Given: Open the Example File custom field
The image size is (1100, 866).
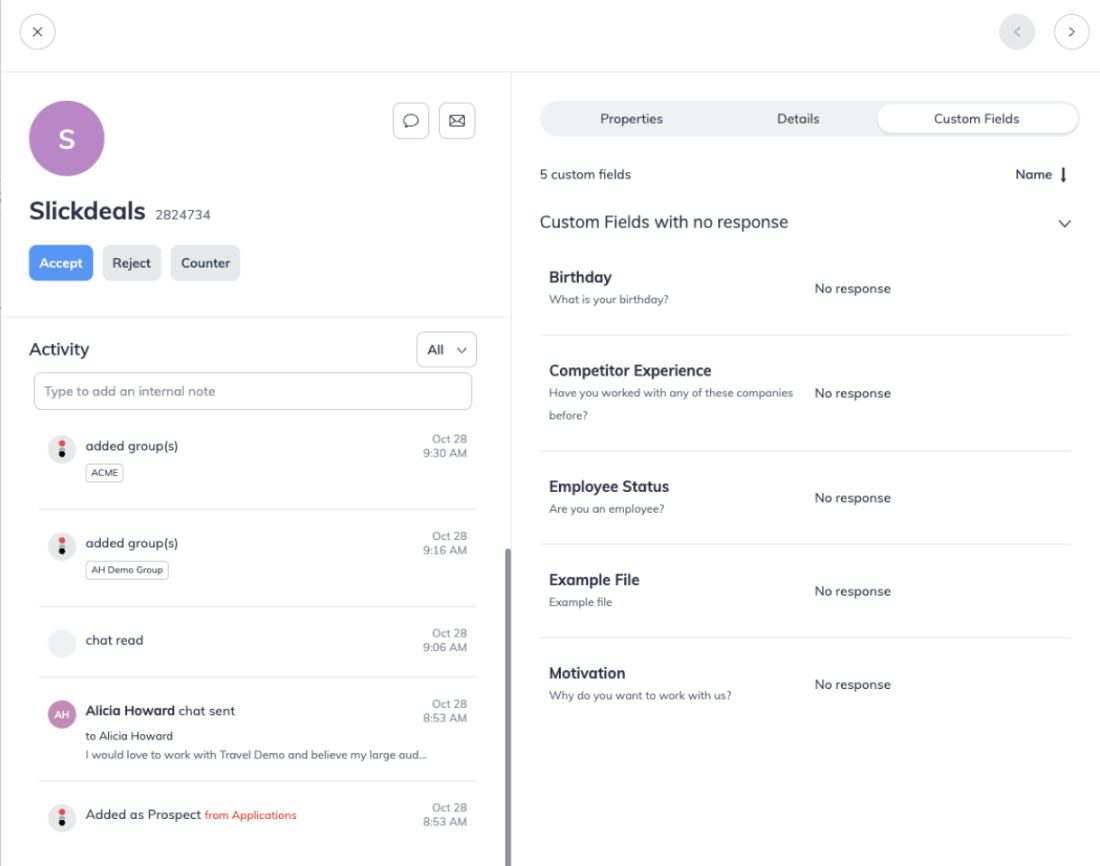Looking at the screenshot, I should tap(805, 591).
